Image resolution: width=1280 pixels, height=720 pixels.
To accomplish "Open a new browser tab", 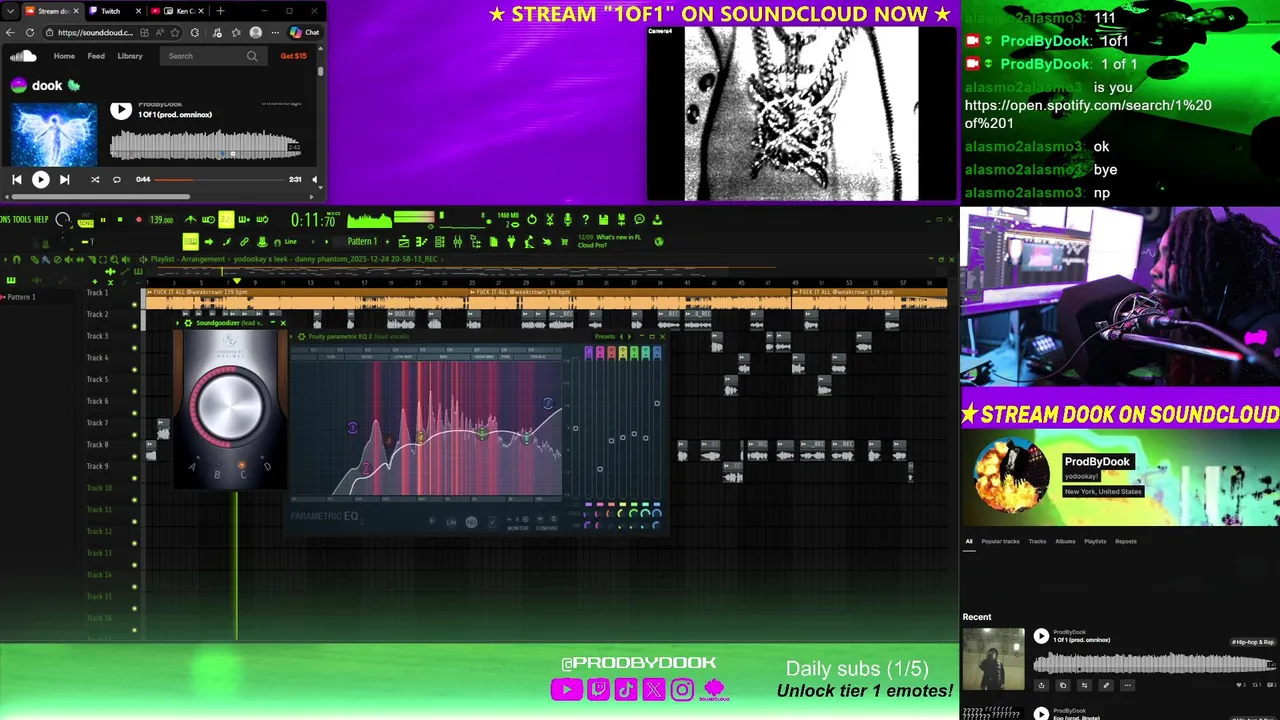I will [x=220, y=11].
